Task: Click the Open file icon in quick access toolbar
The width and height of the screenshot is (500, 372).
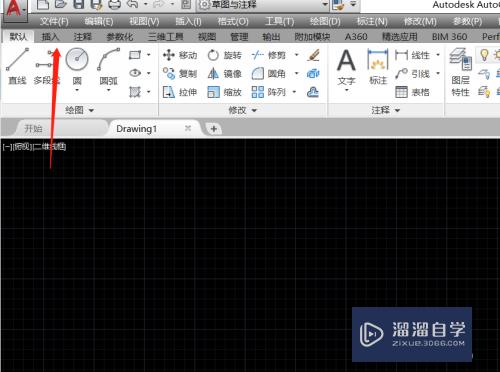Action: click(x=61, y=4)
